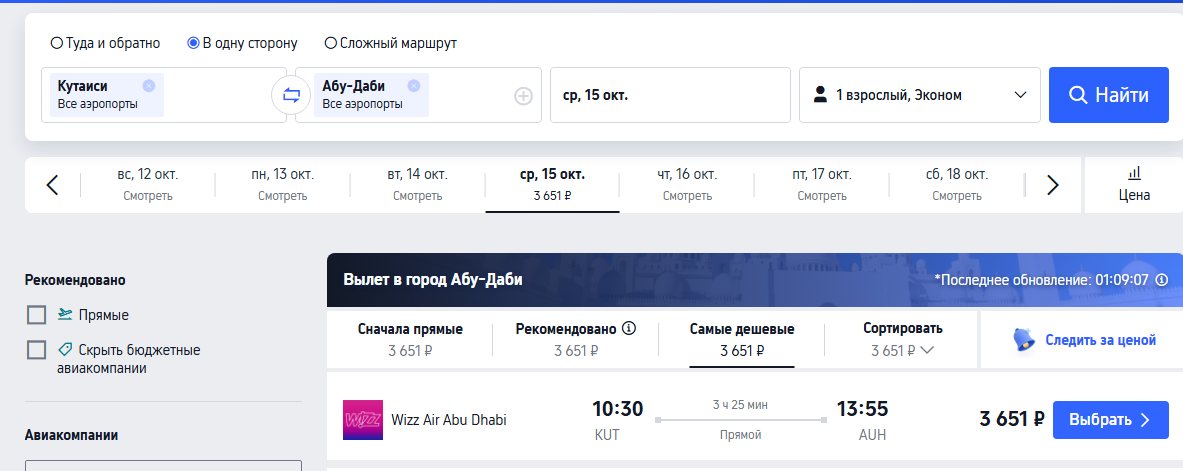Show next dates with right arrow
The width and height of the screenshot is (1183, 471).
pyautogui.click(x=1053, y=185)
